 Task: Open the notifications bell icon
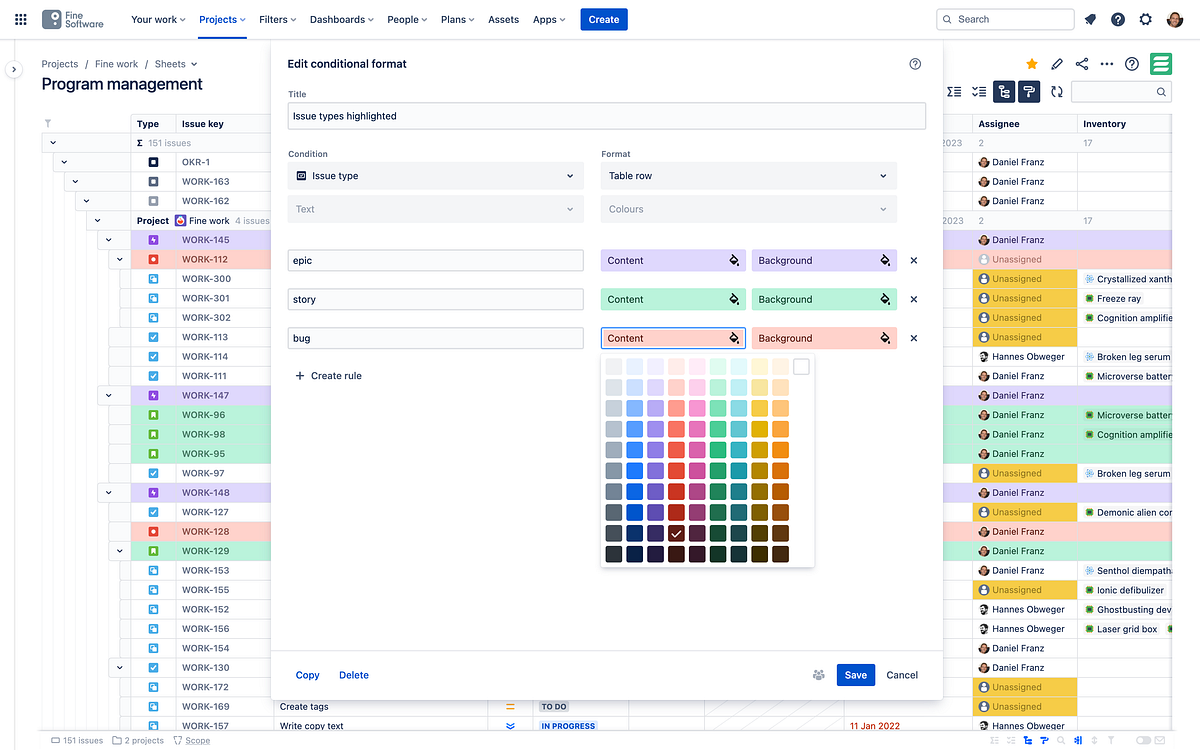click(x=1090, y=19)
